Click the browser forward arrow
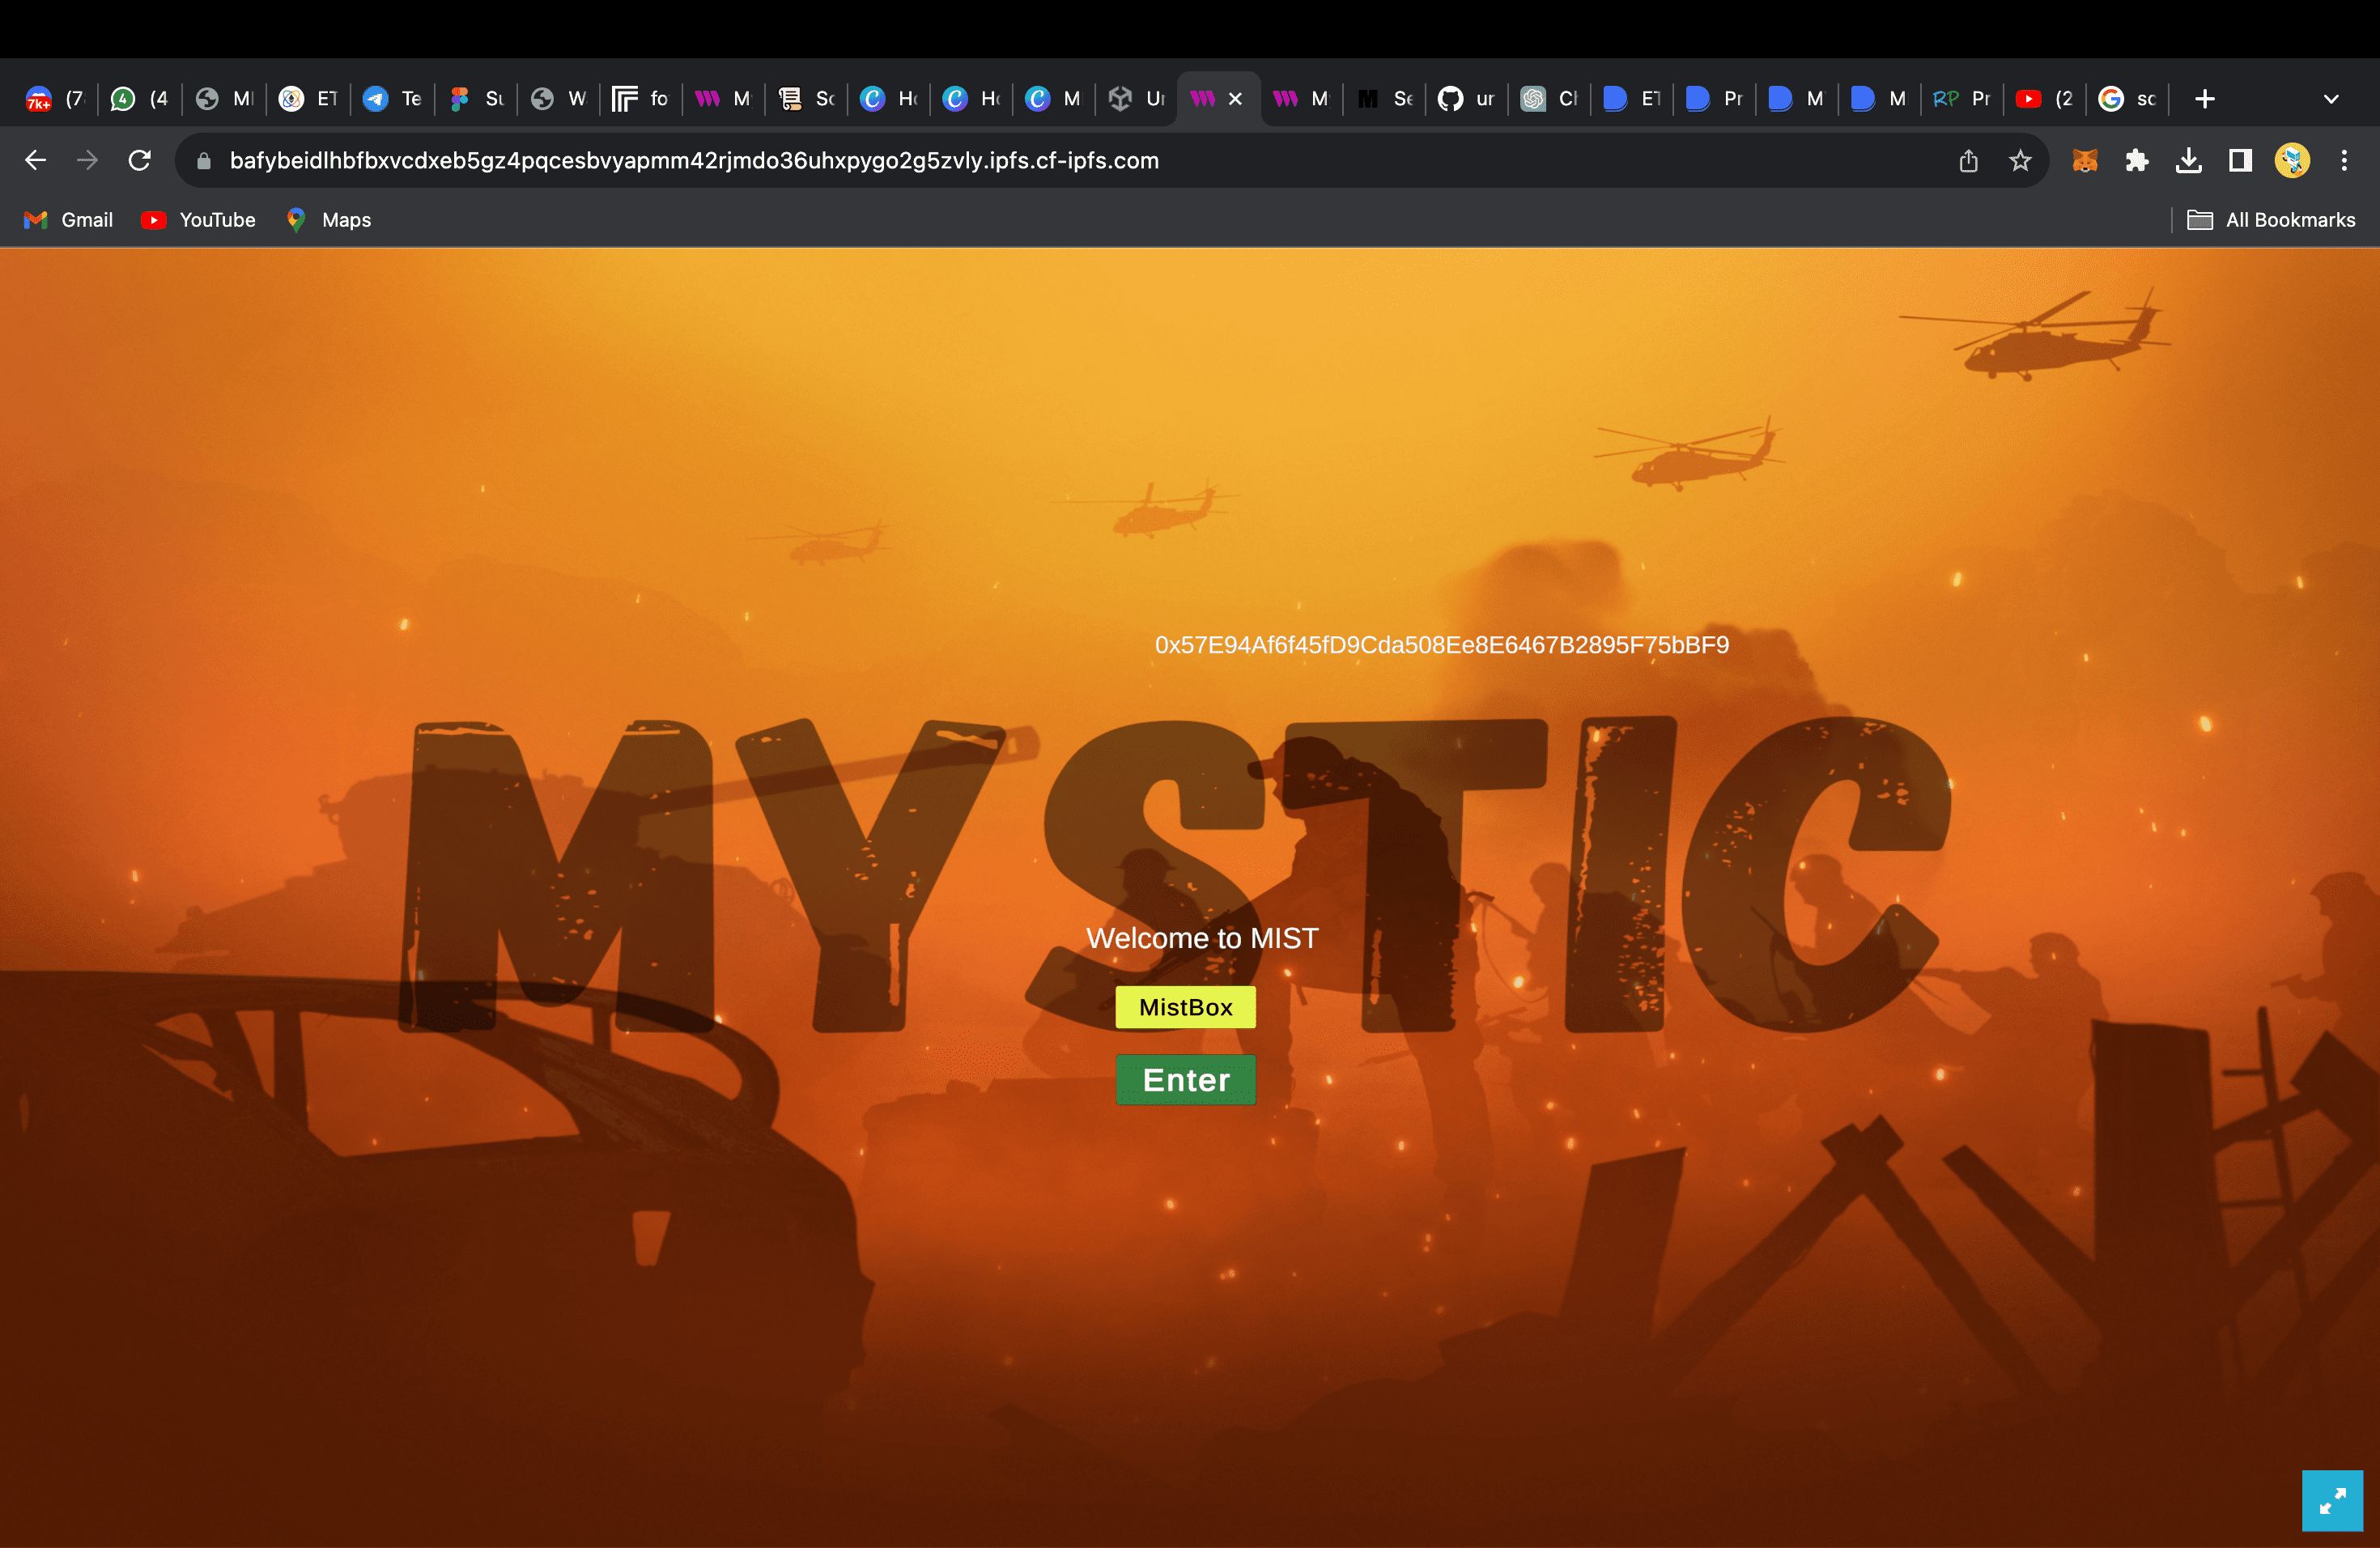Viewport: 2380px width, 1548px height. coord(88,160)
